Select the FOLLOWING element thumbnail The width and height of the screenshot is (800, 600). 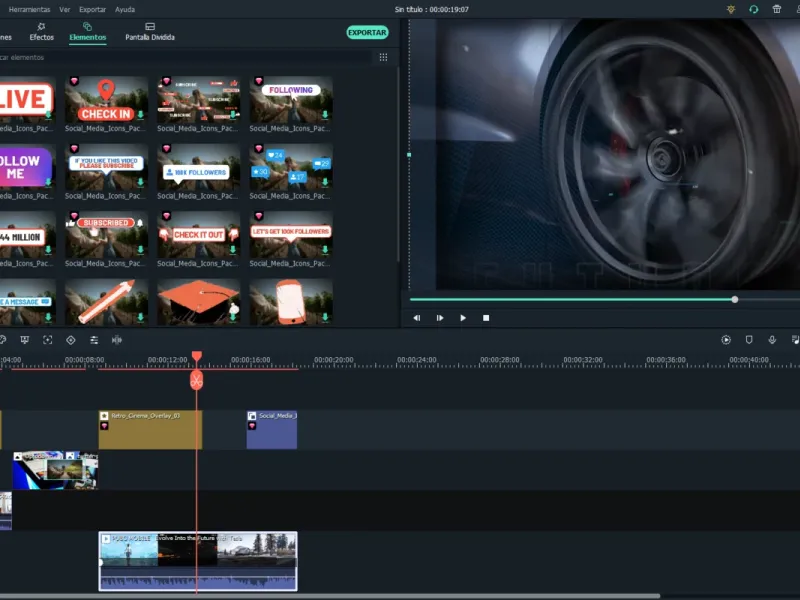point(291,100)
